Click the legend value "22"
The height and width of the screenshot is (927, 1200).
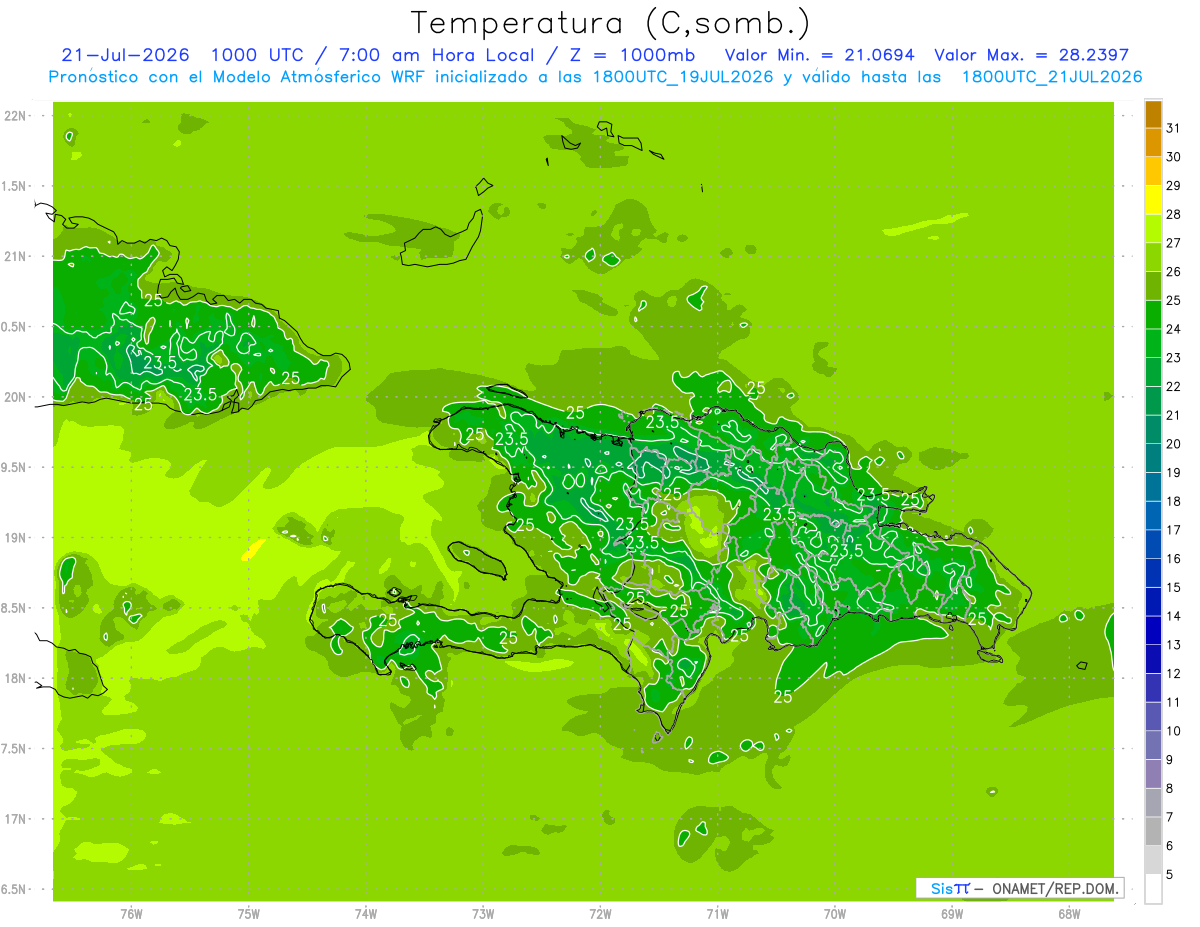click(1174, 387)
